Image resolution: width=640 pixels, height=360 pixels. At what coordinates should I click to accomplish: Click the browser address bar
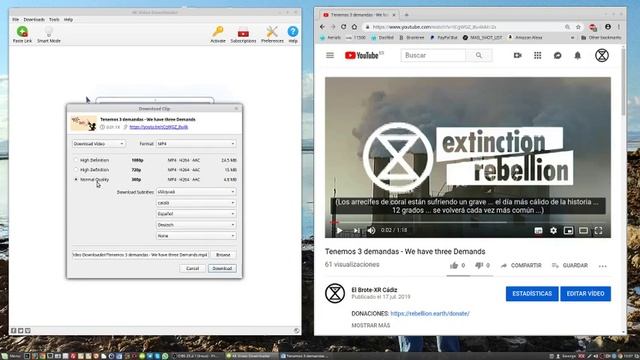(x=465, y=27)
